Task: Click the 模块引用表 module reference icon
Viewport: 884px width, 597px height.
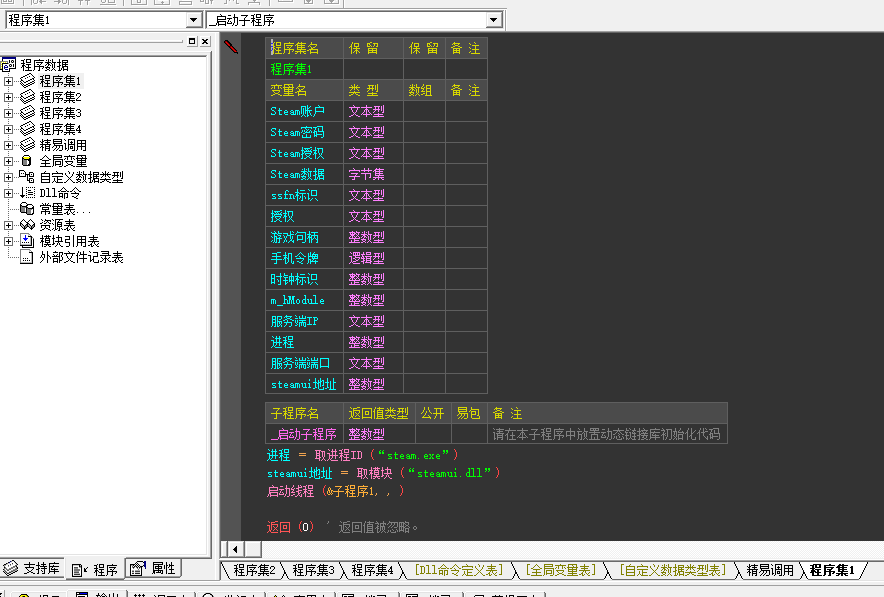Action: point(27,241)
